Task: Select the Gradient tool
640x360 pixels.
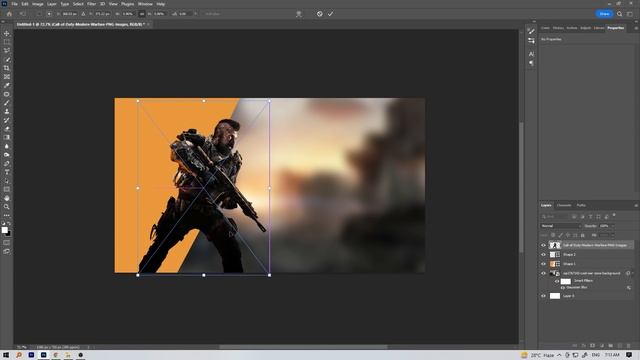Action: pyautogui.click(x=7, y=138)
